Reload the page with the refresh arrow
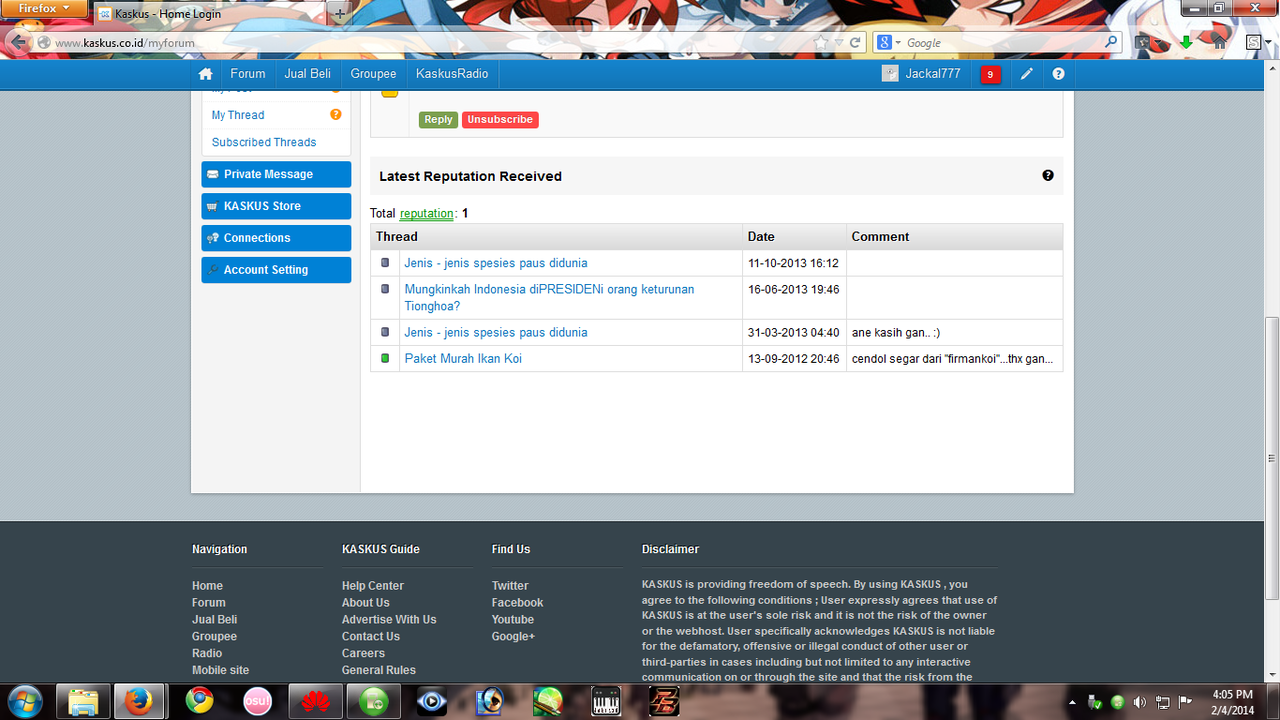1280x720 pixels. [x=855, y=42]
